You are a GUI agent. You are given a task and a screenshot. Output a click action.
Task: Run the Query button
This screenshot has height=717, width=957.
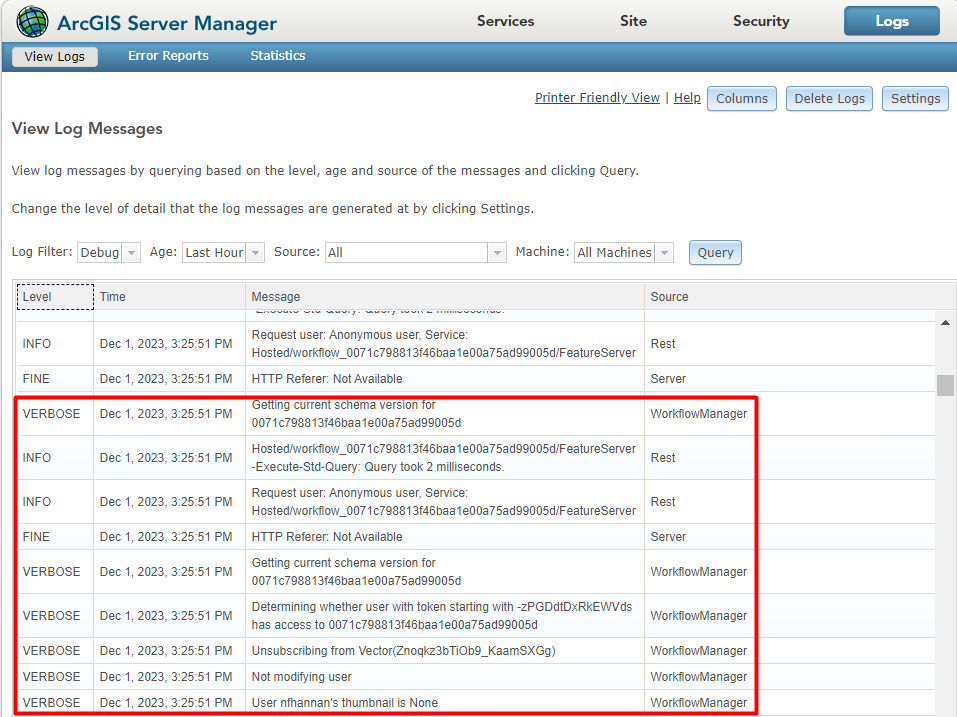coord(714,252)
